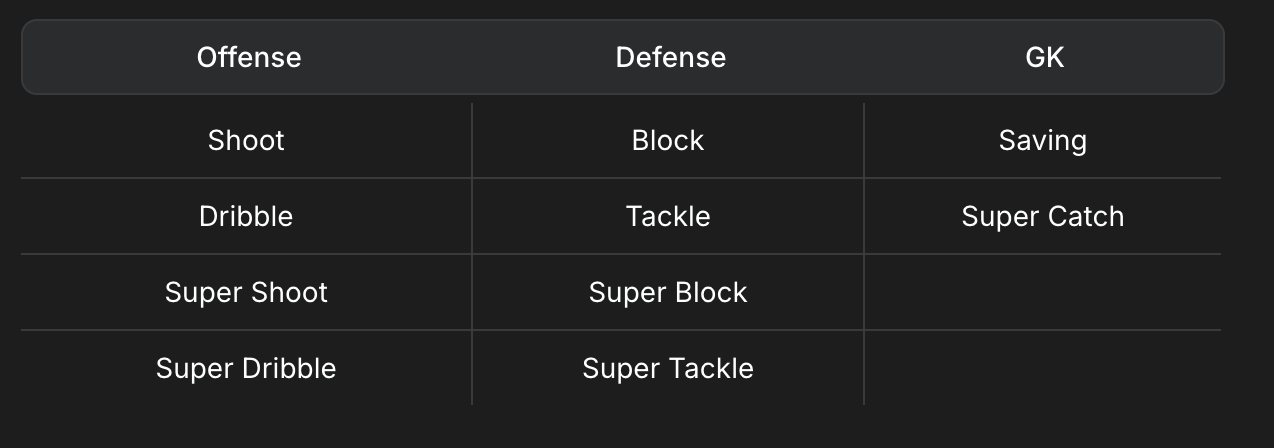Viewport: 1274px width, 448px height.
Task: Select the Tackle skill cell
Action: (x=668, y=217)
